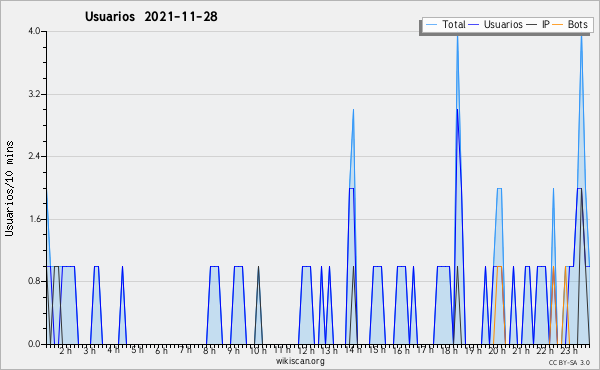This screenshot has width=600, height=370.
Task: Click the '16 h' x-axis label
Action: click(401, 351)
